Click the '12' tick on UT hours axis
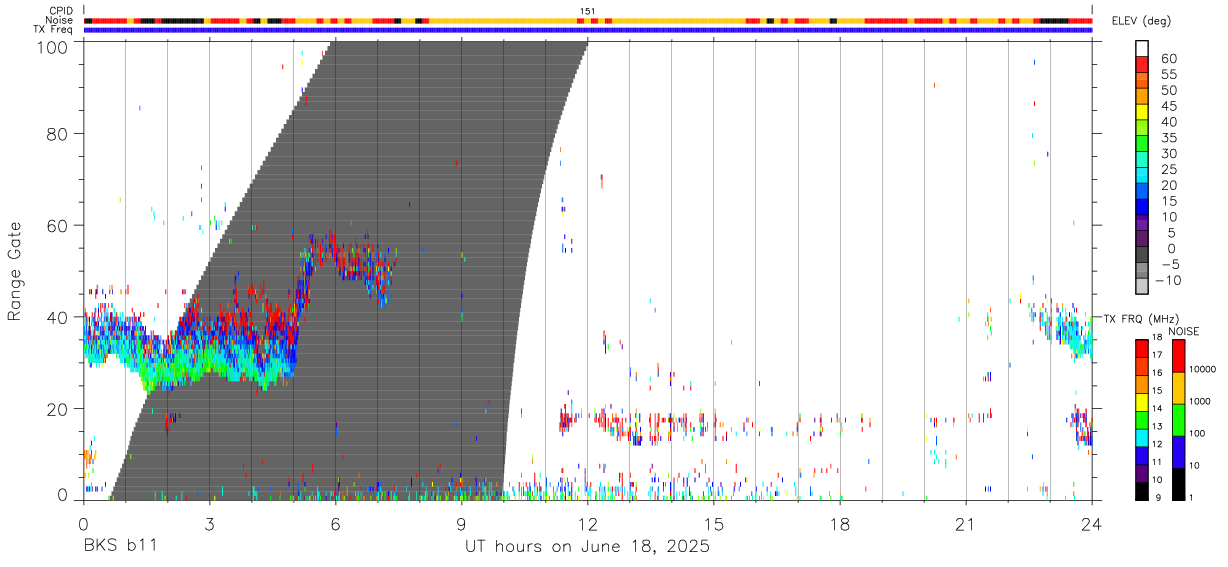 point(587,524)
